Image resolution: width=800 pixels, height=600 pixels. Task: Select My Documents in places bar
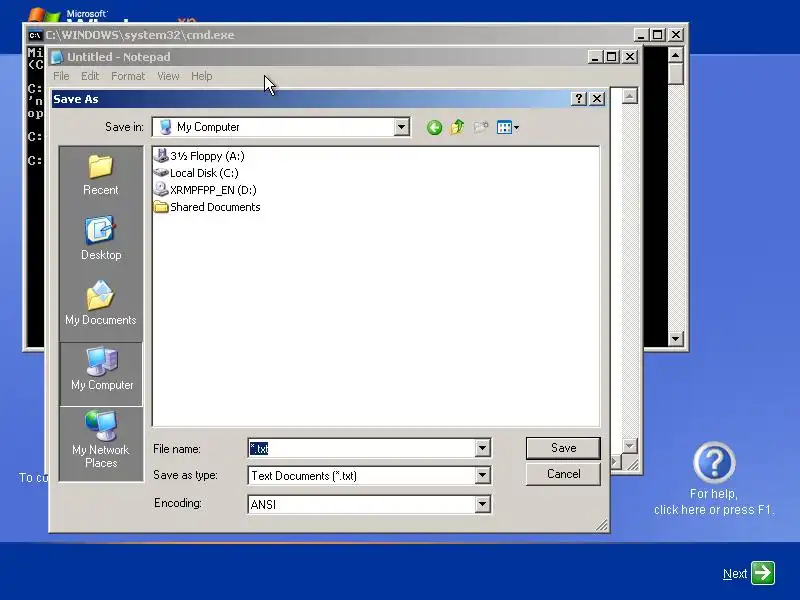[x=101, y=303]
